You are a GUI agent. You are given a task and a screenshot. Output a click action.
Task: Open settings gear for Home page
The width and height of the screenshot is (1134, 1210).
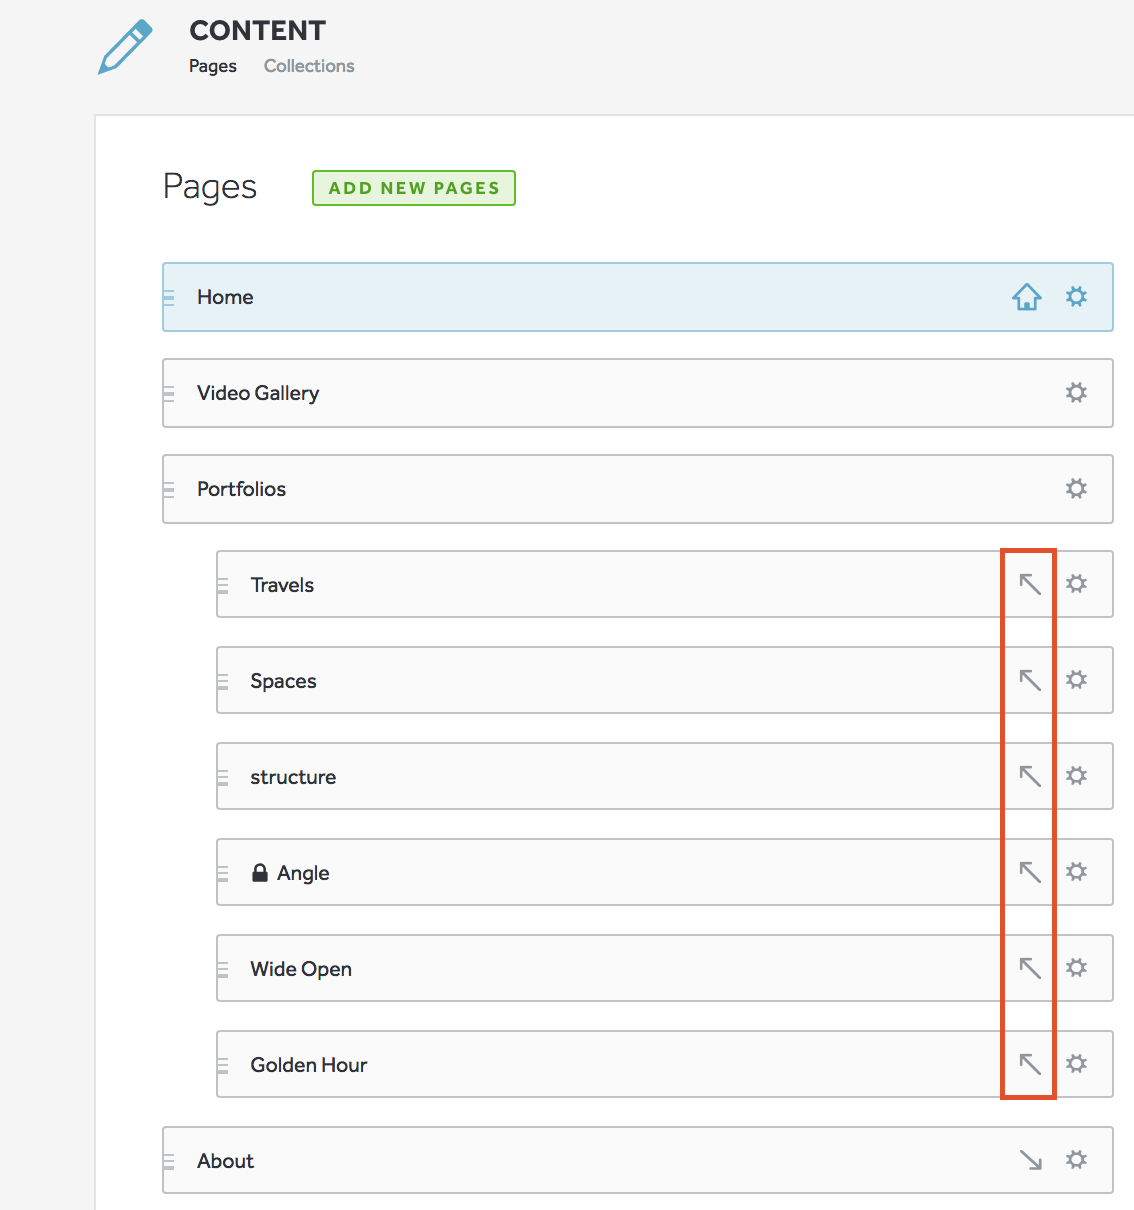tap(1076, 297)
